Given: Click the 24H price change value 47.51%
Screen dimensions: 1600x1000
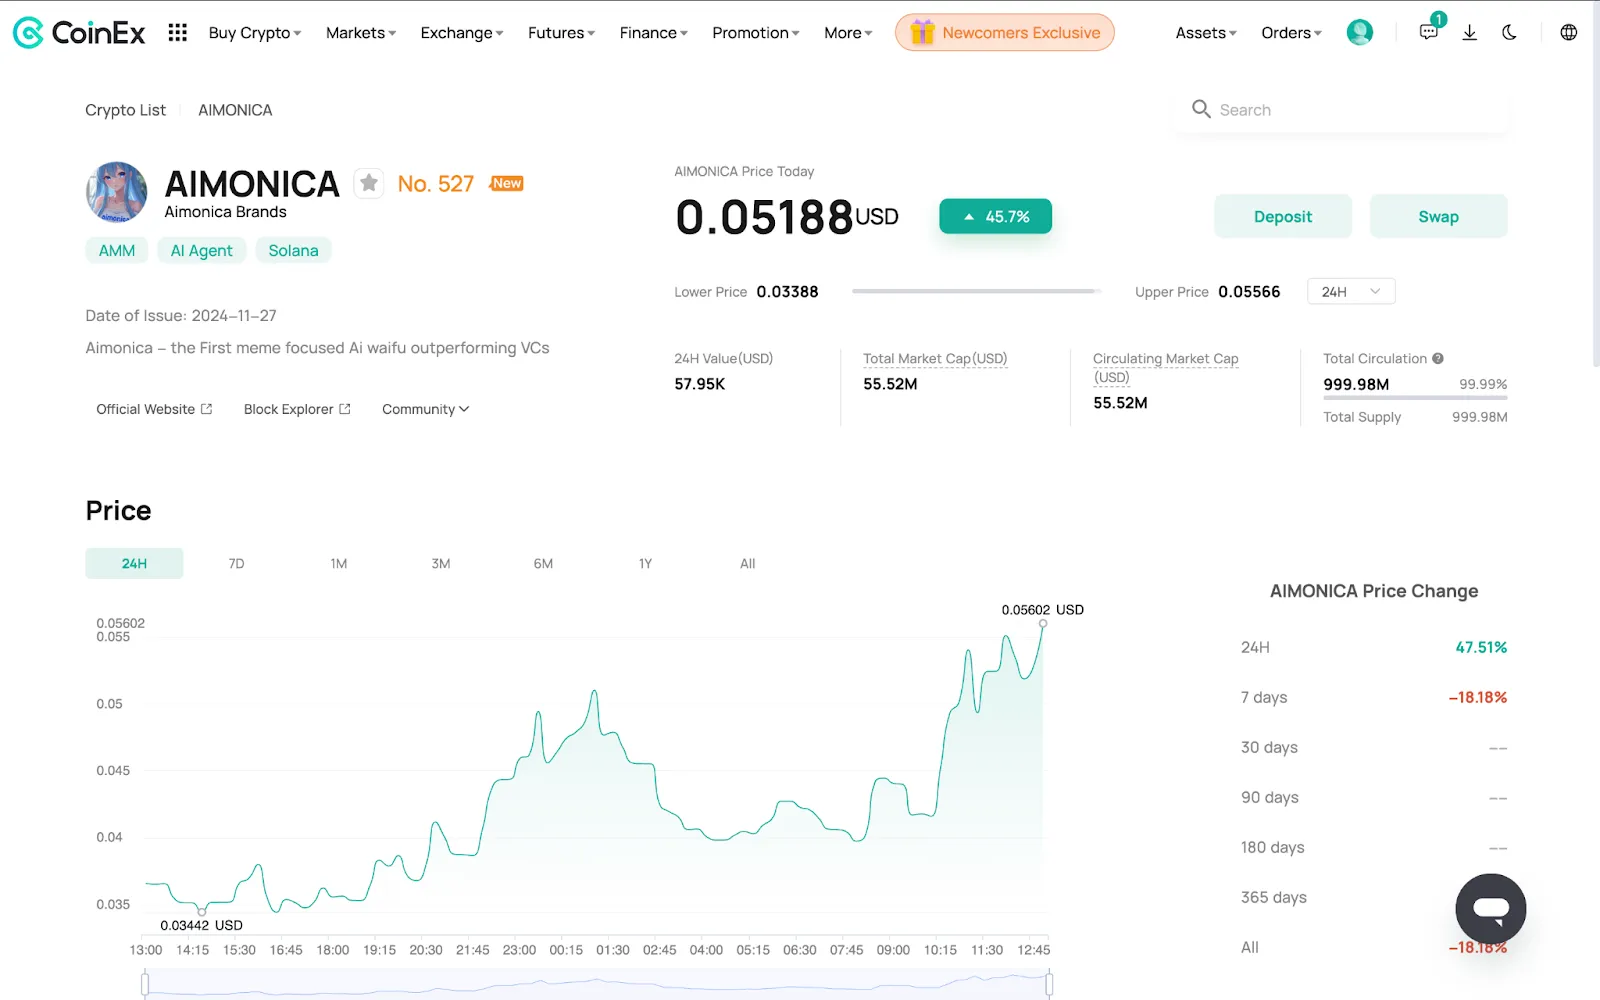Looking at the screenshot, I should 1481,647.
